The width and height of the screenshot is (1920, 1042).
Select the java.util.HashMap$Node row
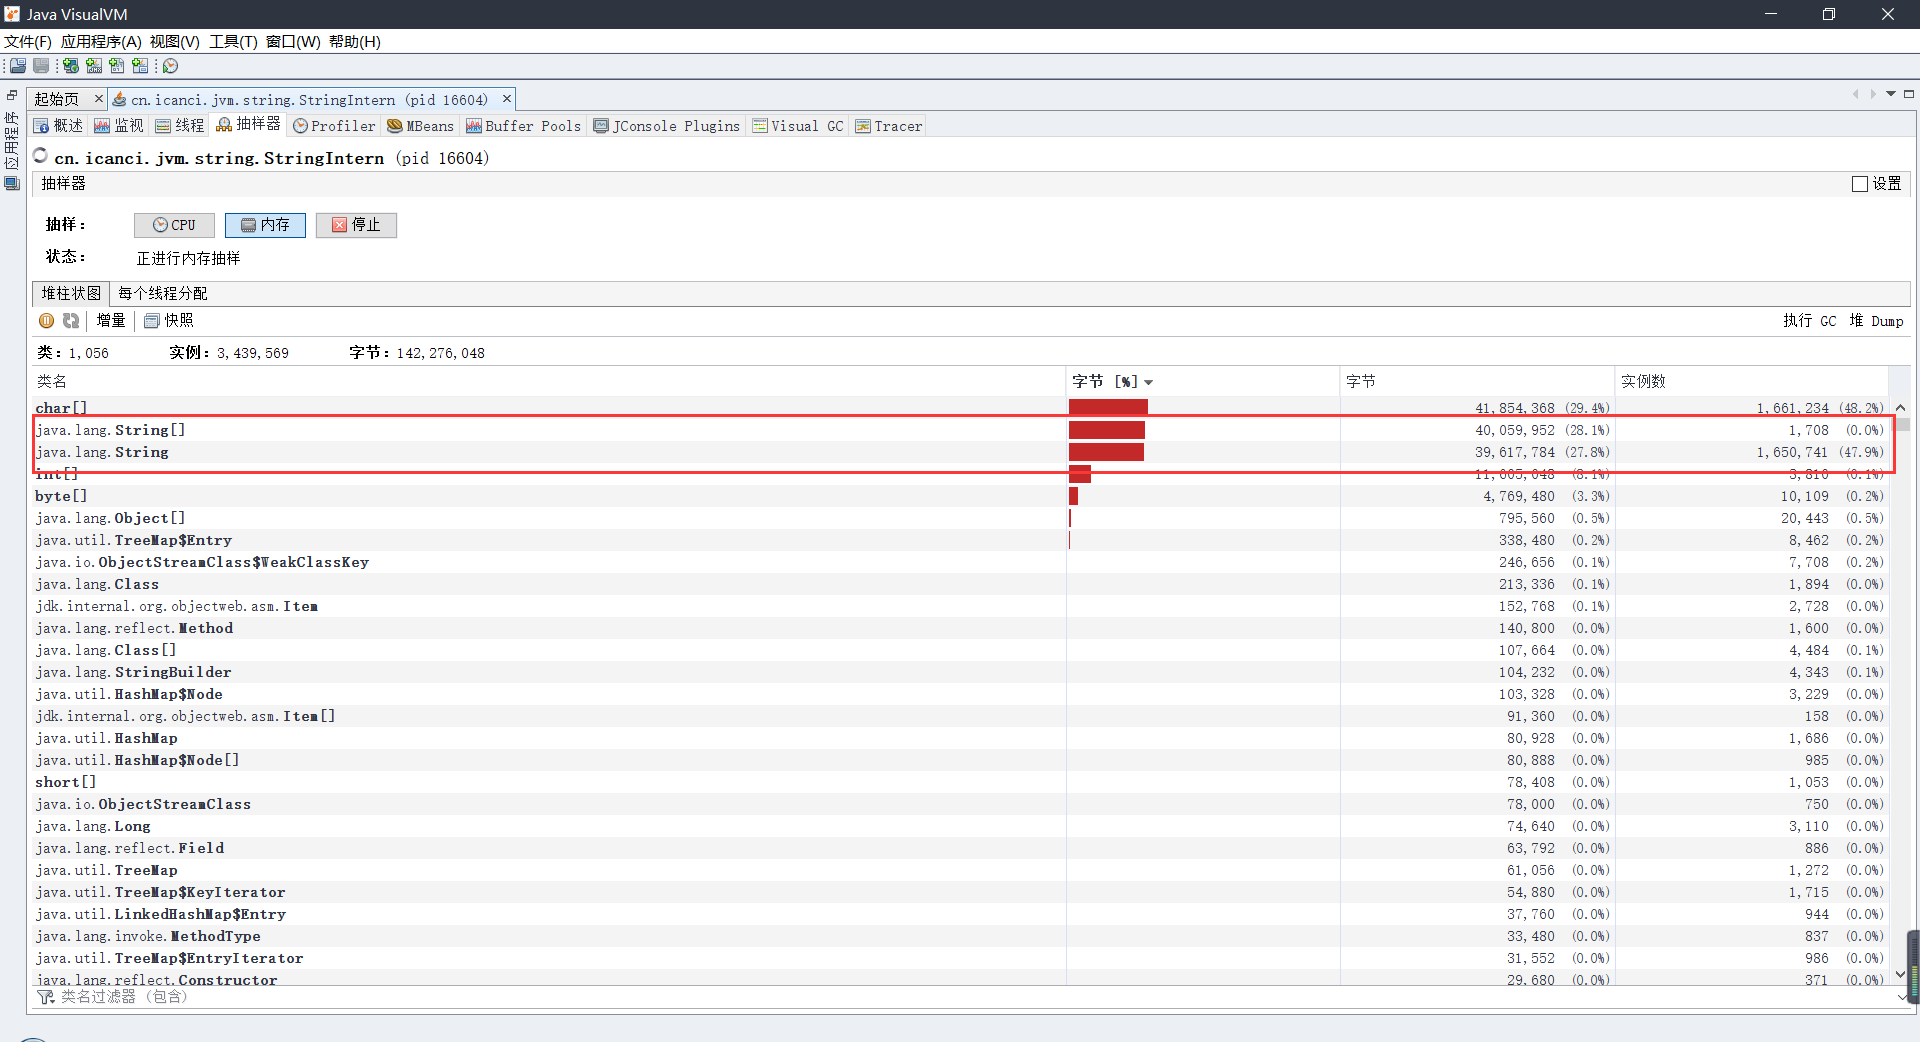tap(960, 694)
